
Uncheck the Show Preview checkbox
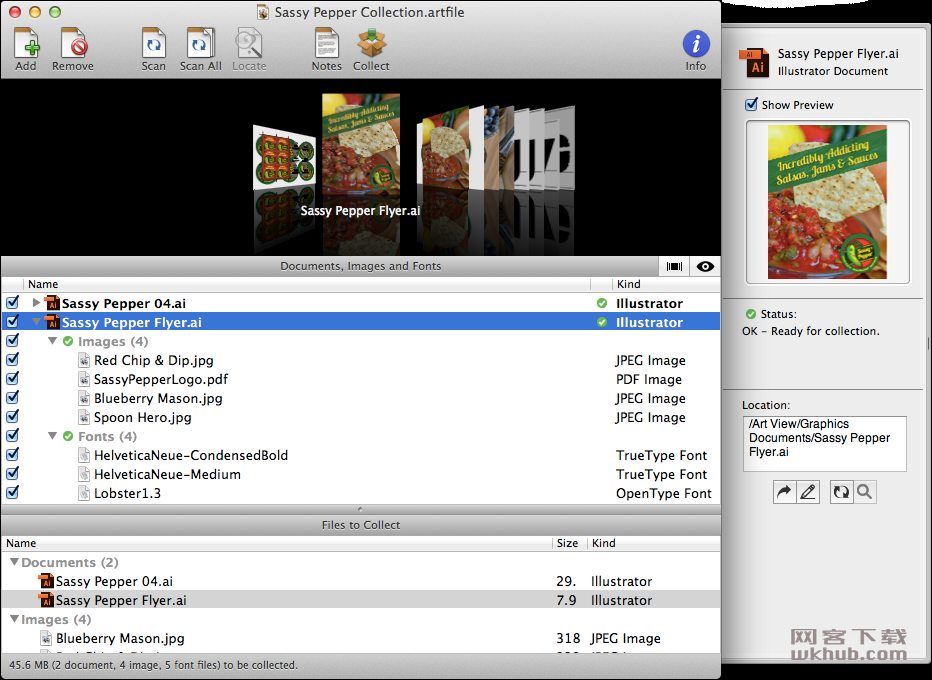tap(751, 105)
